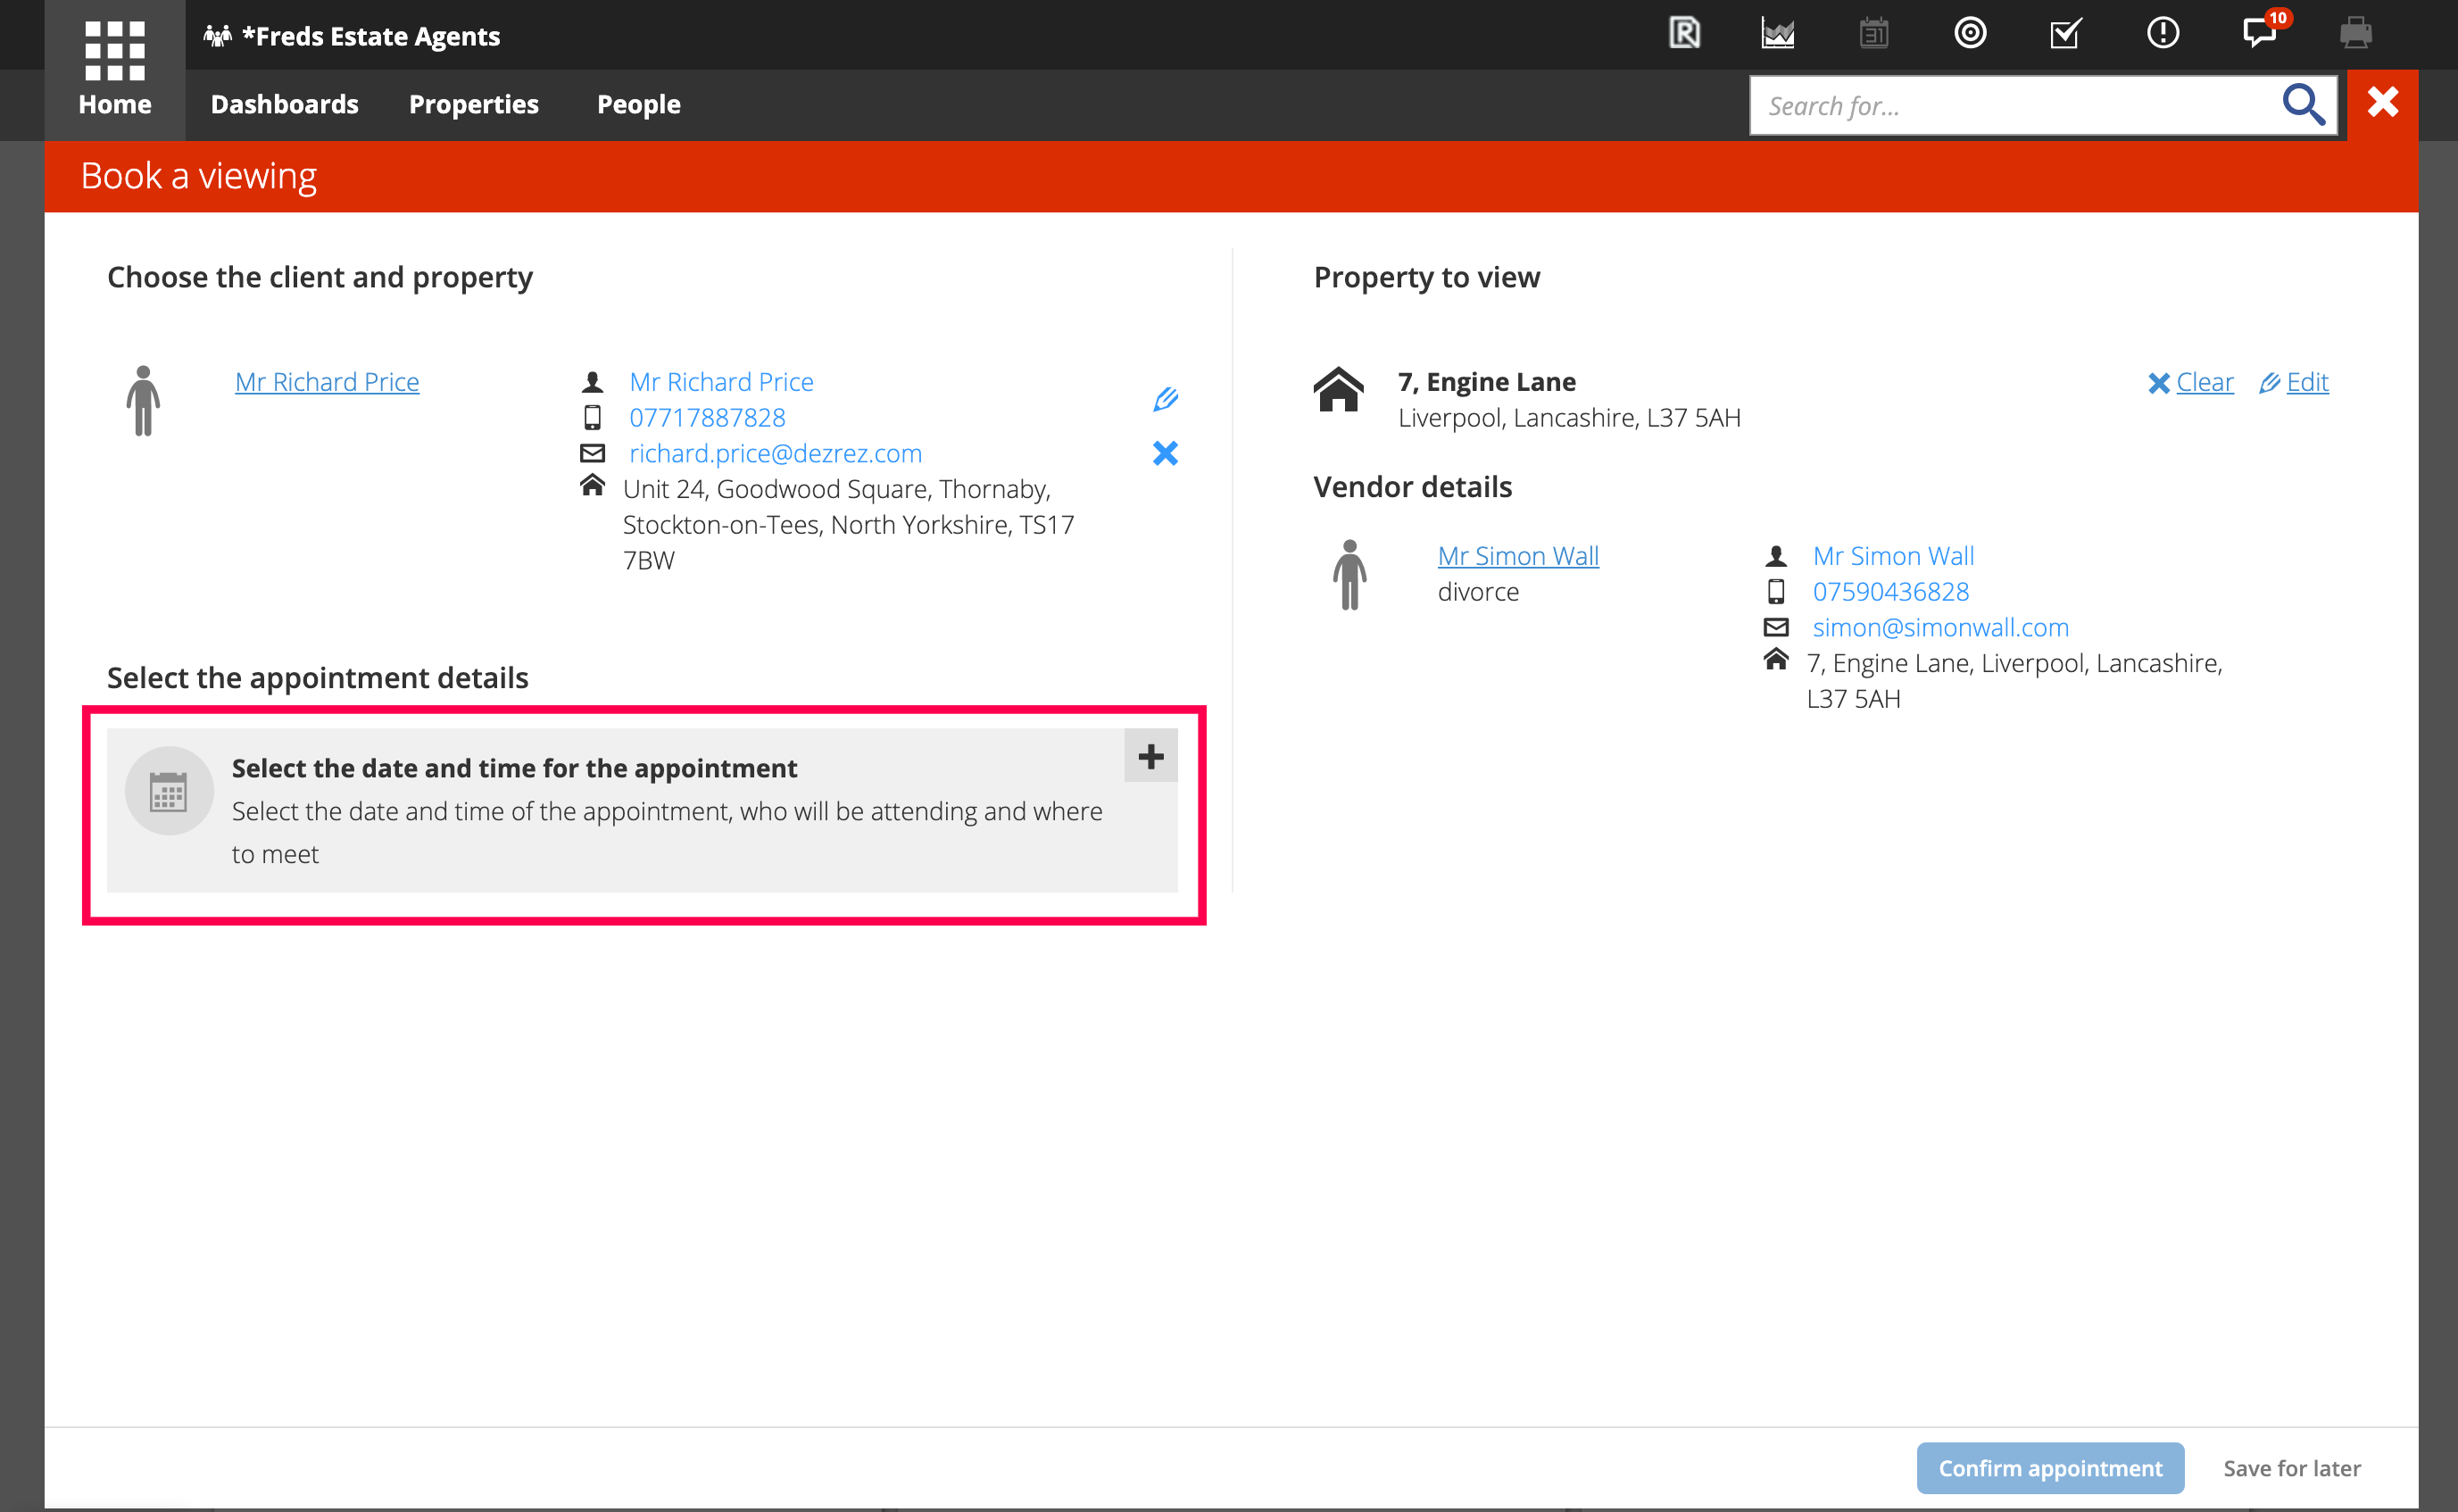This screenshot has width=2458, height=1512.
Task: Go to the Home menu label
Action: click(115, 104)
